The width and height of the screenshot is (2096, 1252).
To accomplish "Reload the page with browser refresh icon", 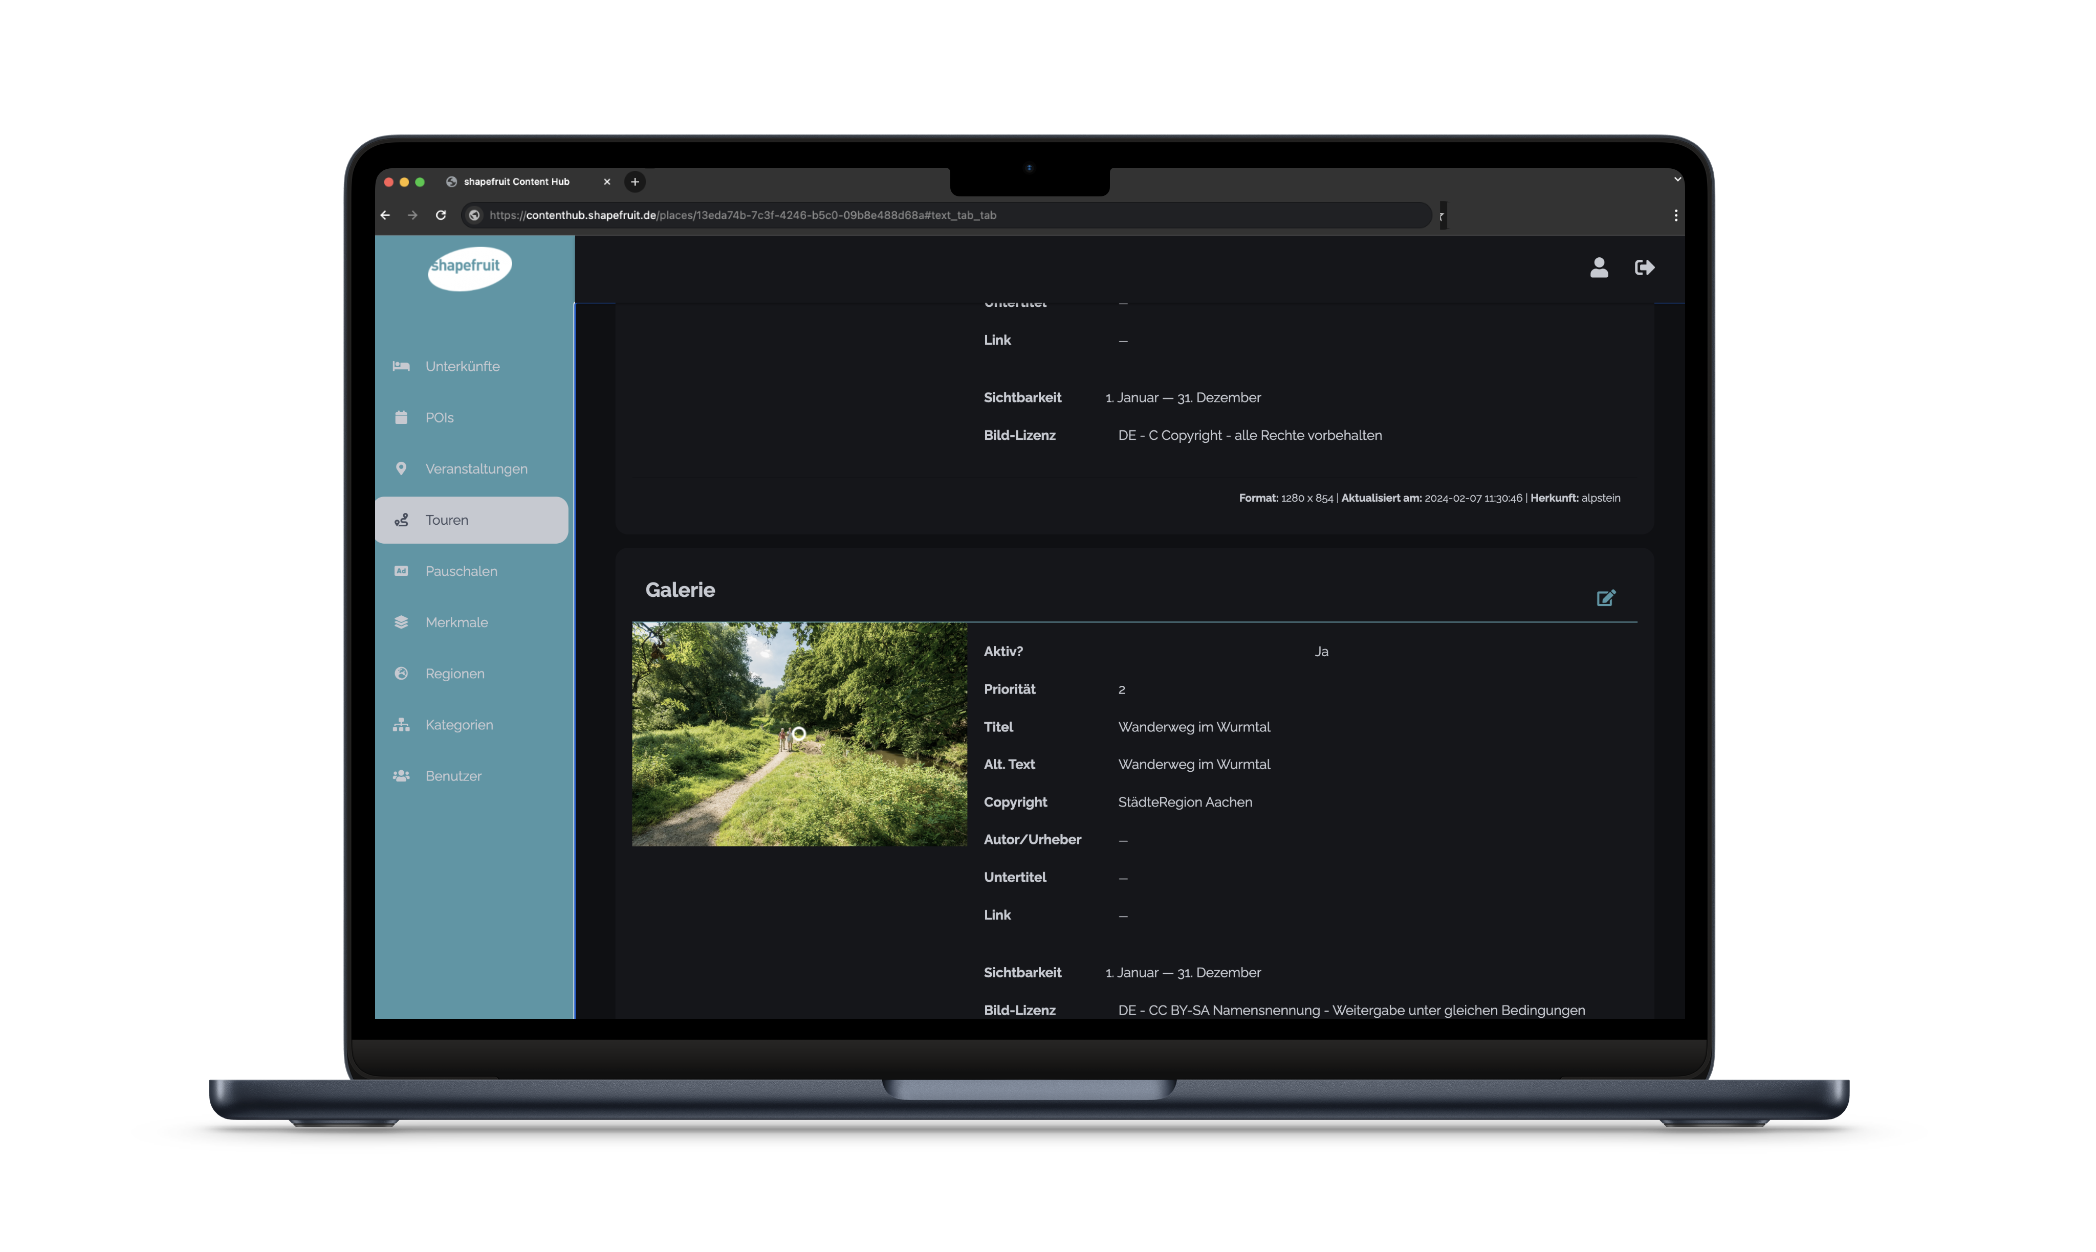I will 440,215.
